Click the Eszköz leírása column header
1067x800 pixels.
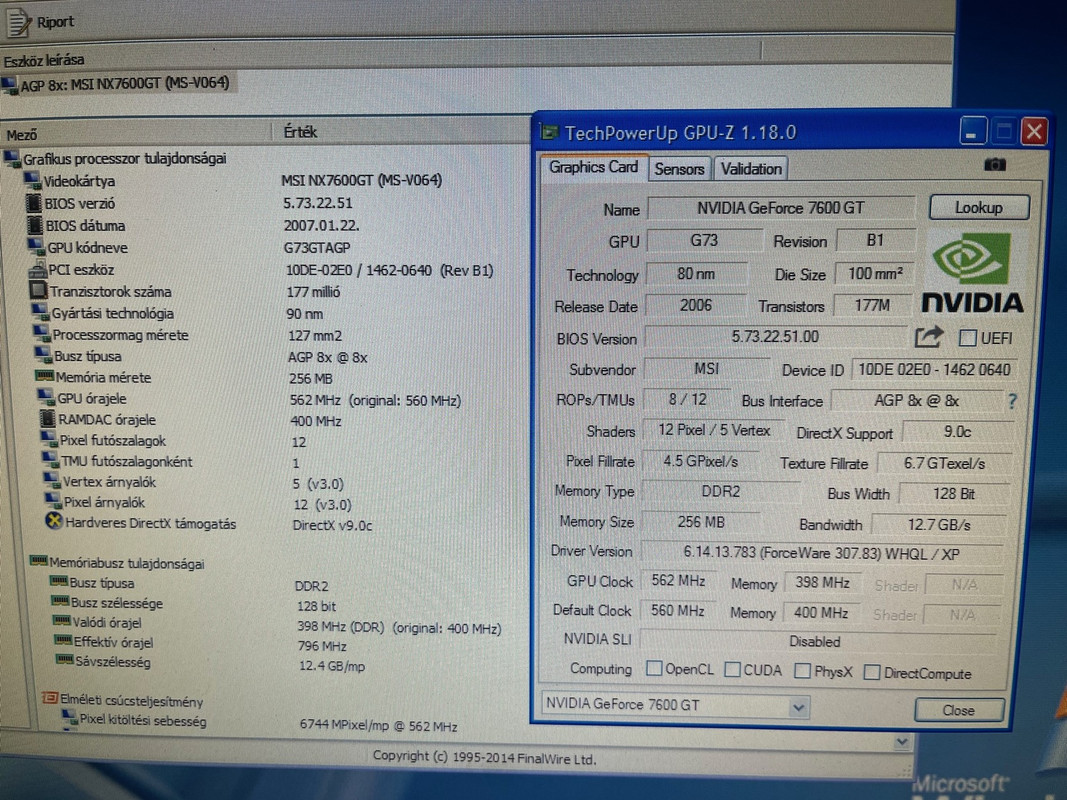(x=380, y=59)
